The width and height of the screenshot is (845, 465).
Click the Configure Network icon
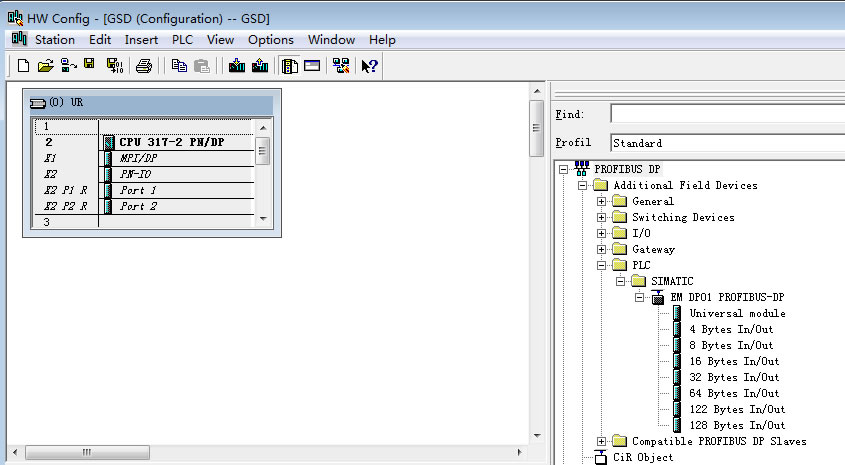tap(341, 66)
